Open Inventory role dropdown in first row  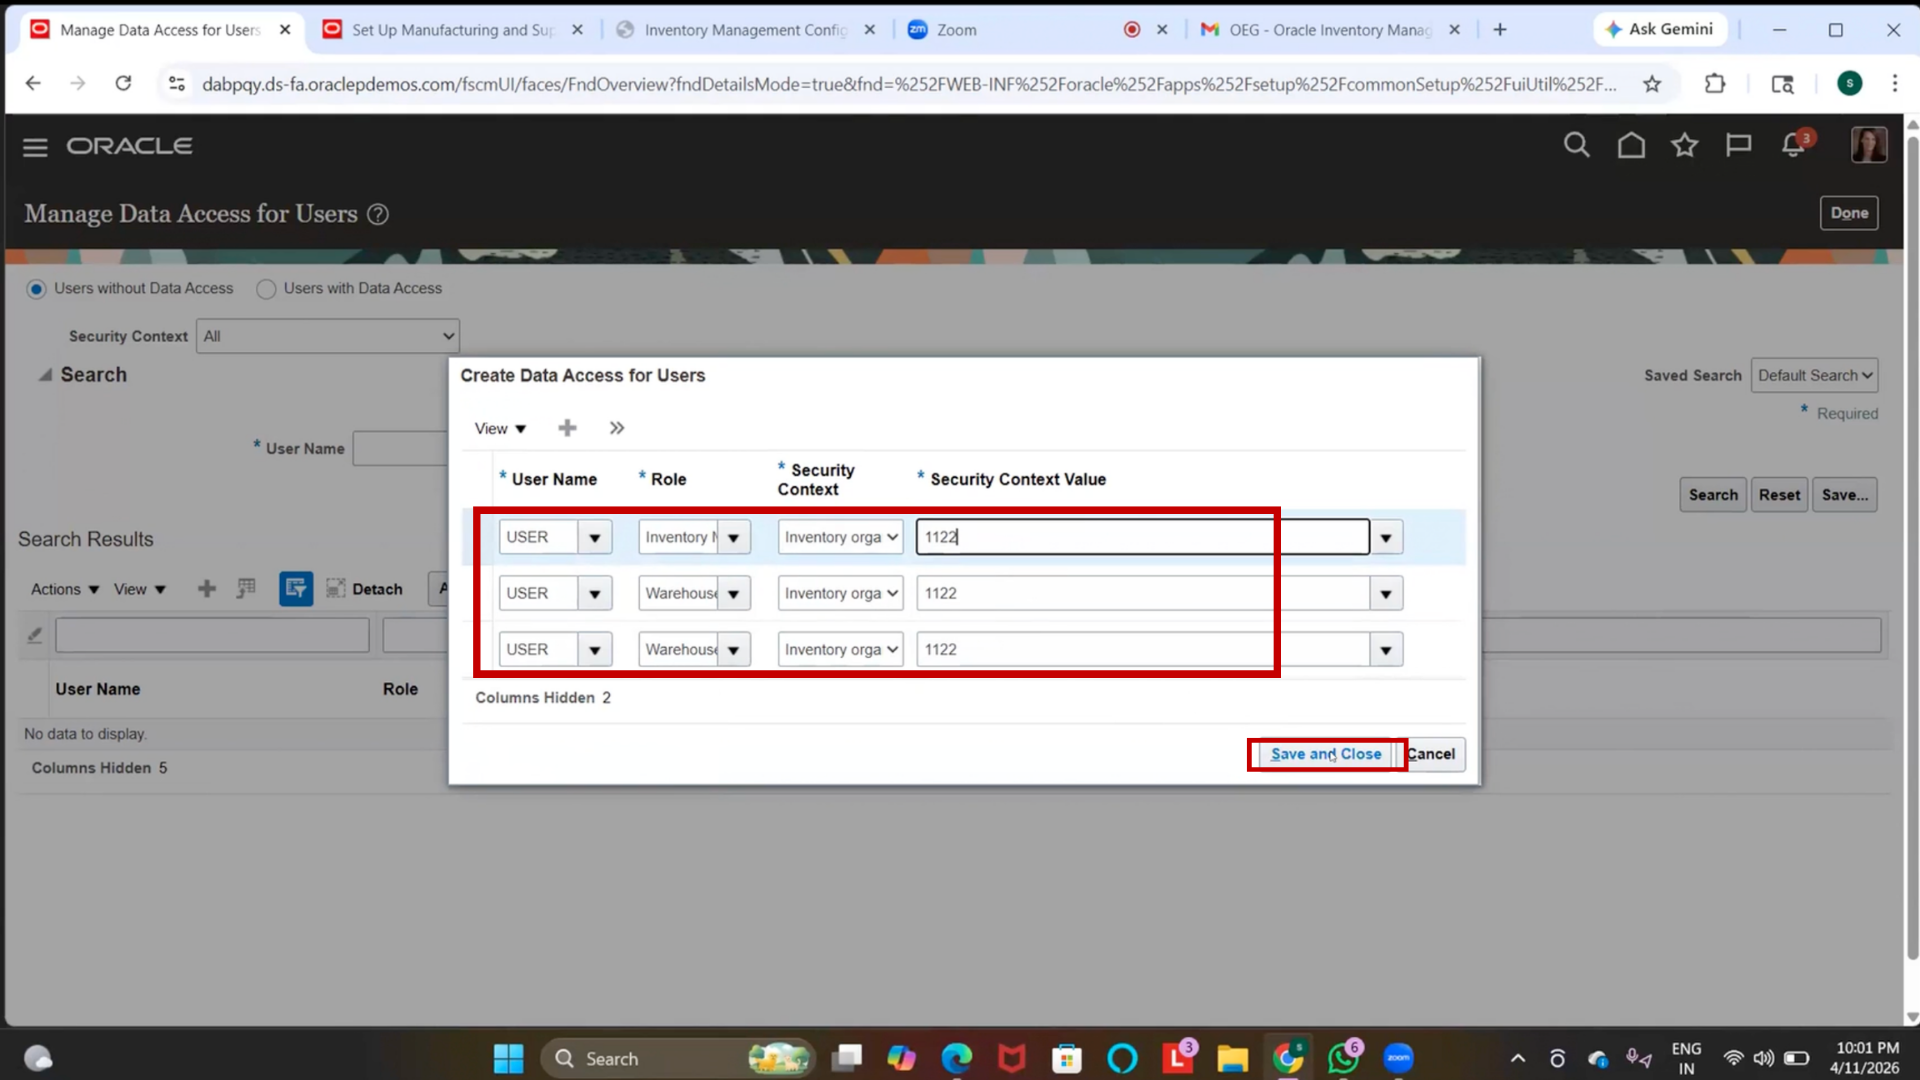coord(733,538)
